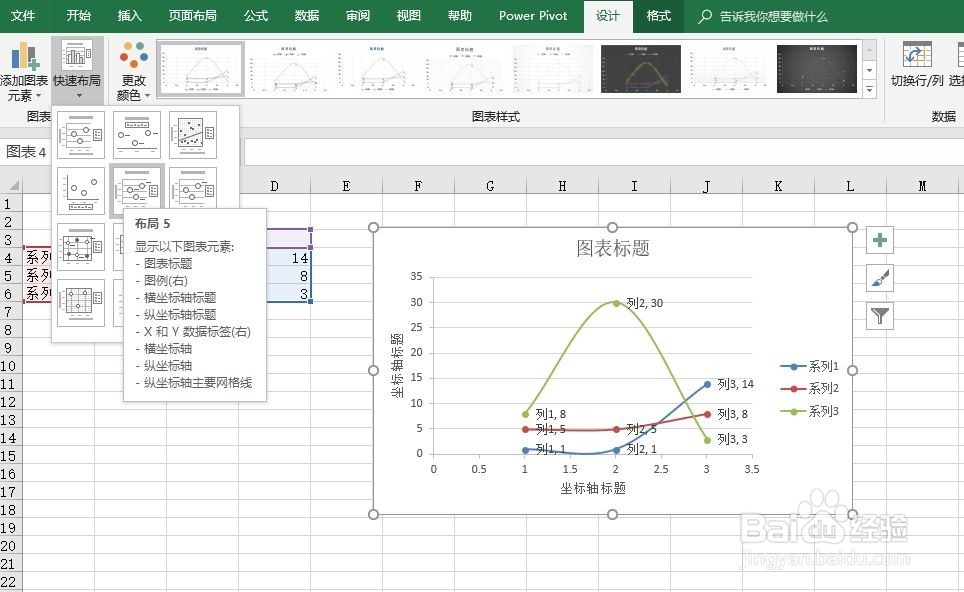Open the 文件 tab

(23, 16)
